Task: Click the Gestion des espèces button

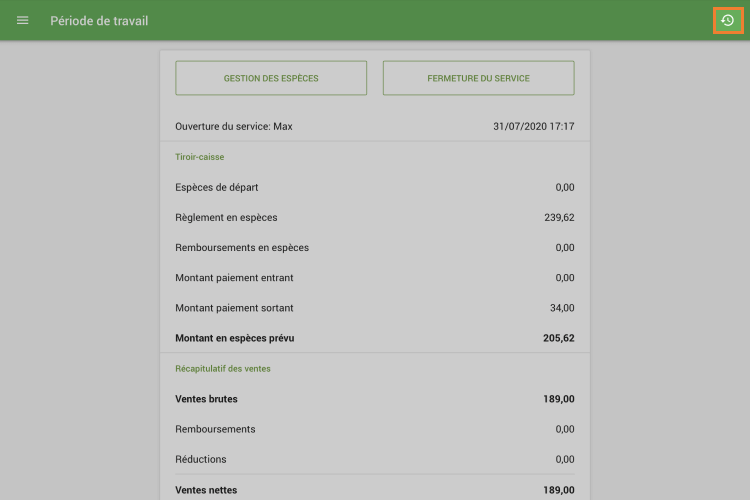Action: click(x=271, y=78)
